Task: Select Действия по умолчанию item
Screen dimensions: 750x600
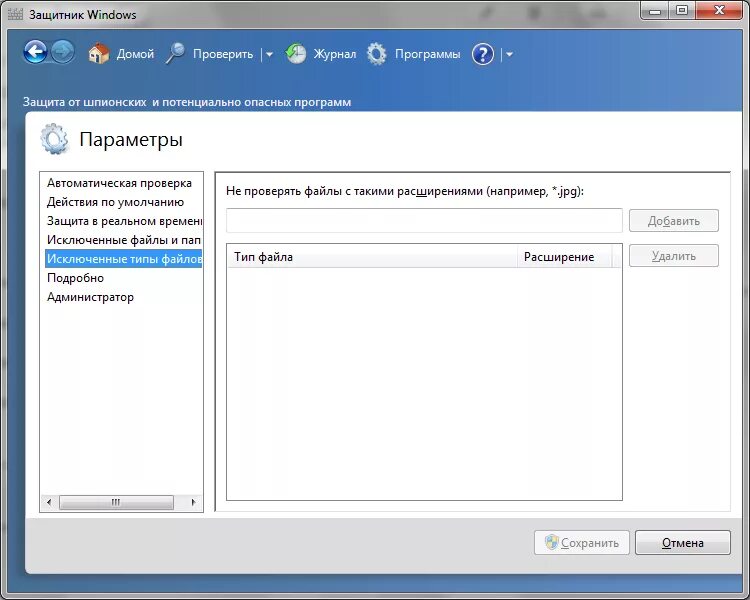Action: [123, 202]
